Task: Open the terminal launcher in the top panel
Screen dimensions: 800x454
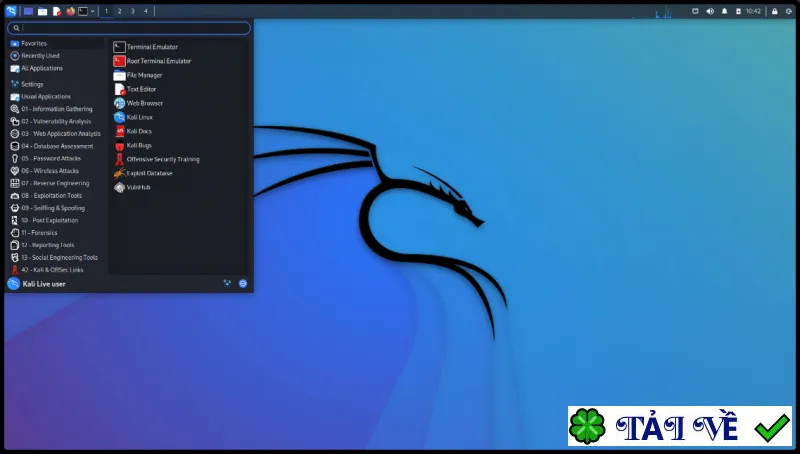Action: point(83,11)
